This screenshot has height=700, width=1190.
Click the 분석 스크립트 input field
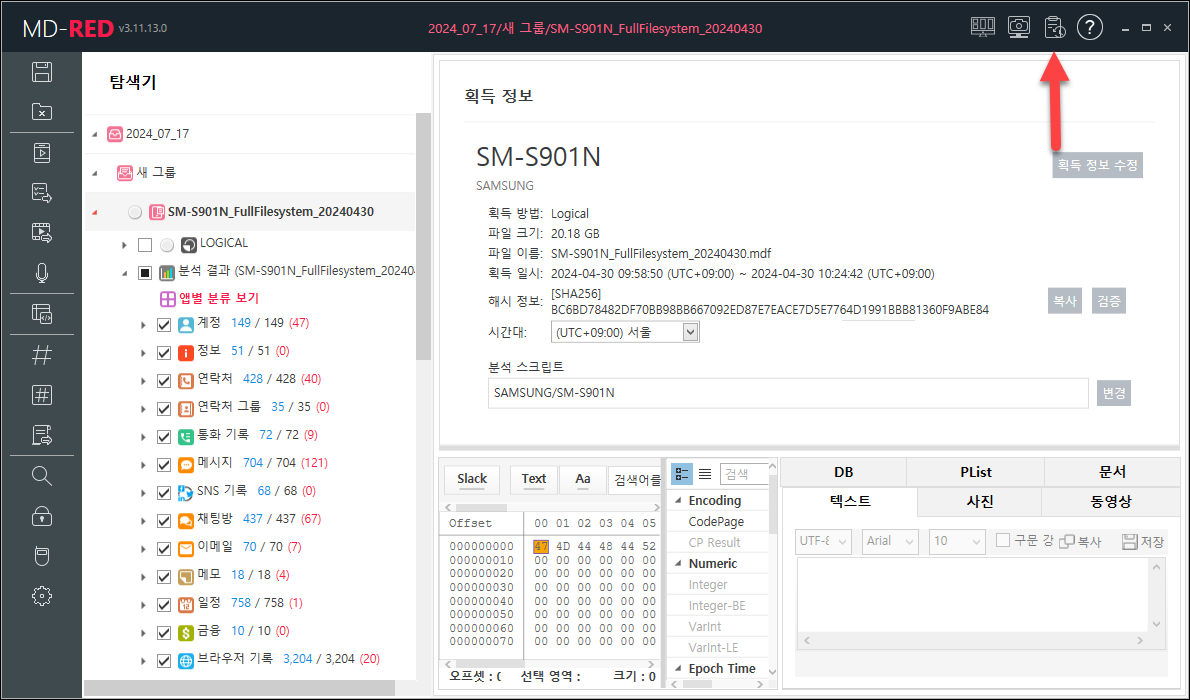point(788,393)
